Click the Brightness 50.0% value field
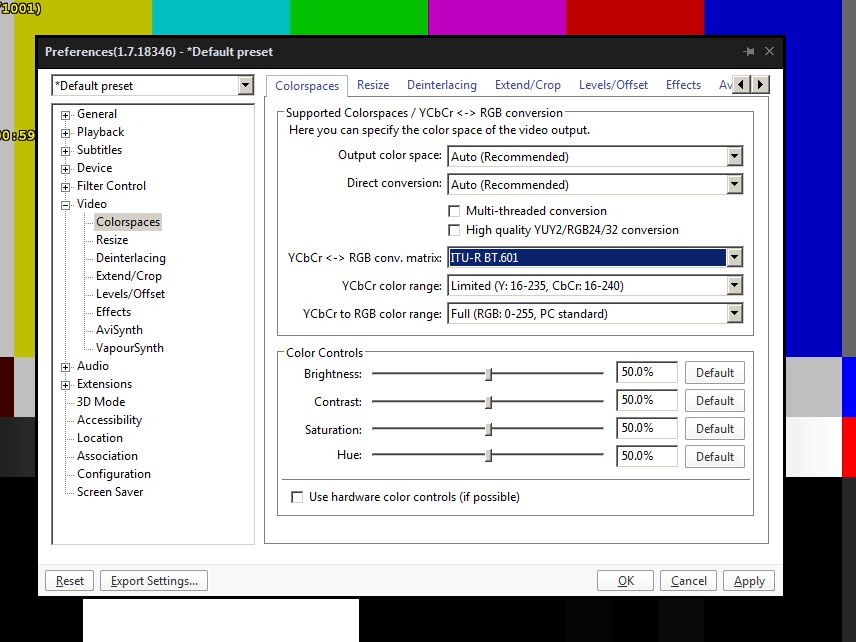This screenshot has width=856, height=642. point(647,372)
